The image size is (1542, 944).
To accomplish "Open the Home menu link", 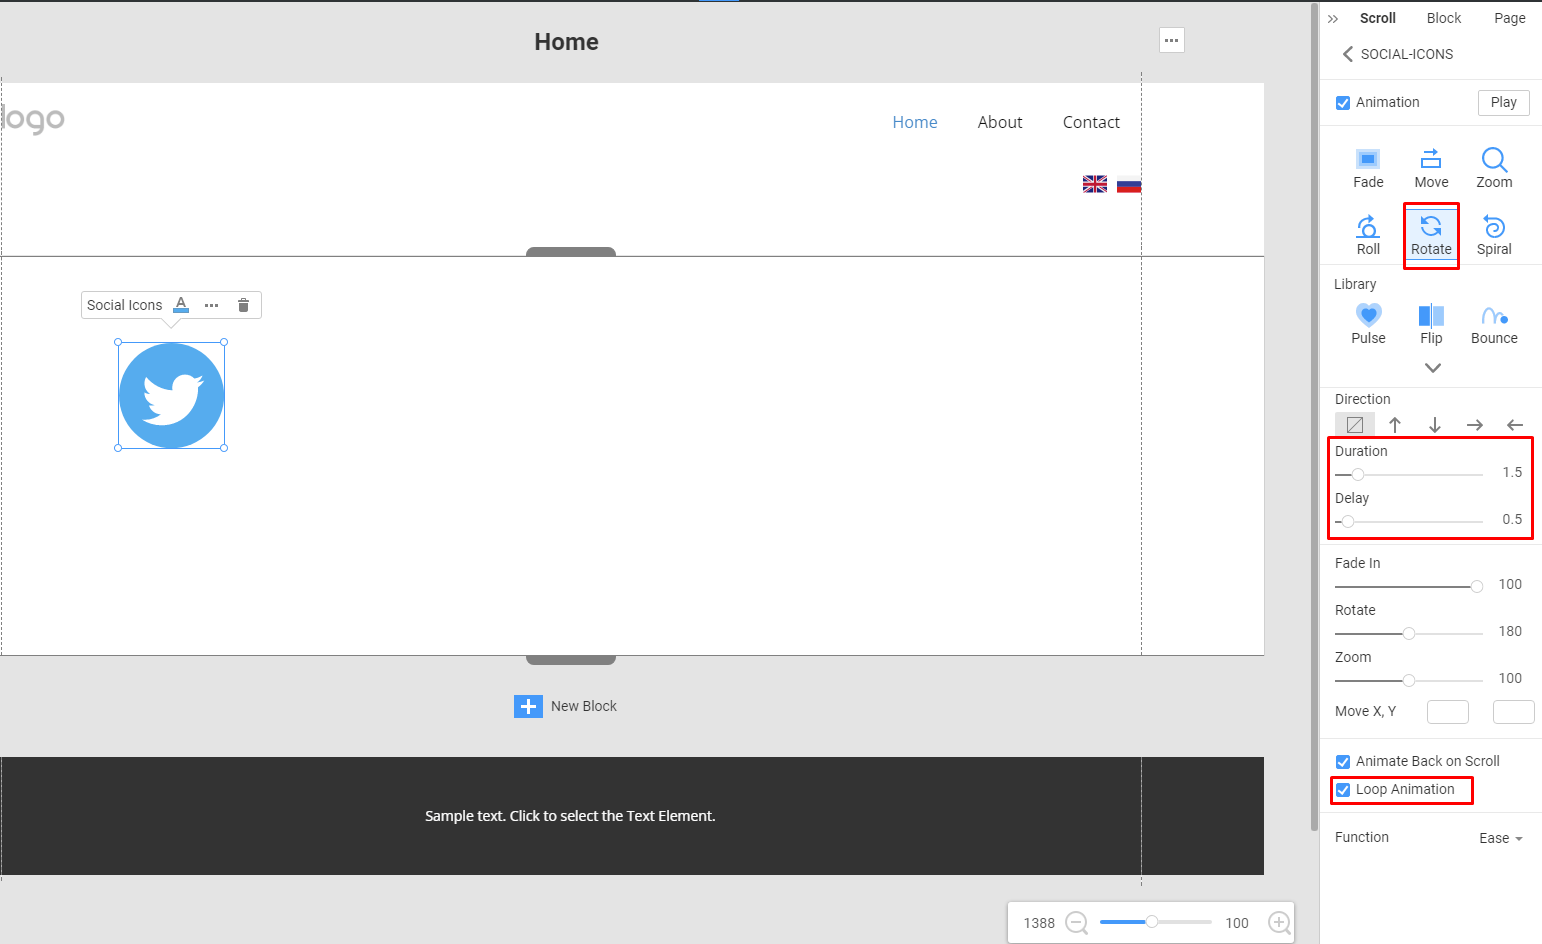I will point(915,122).
